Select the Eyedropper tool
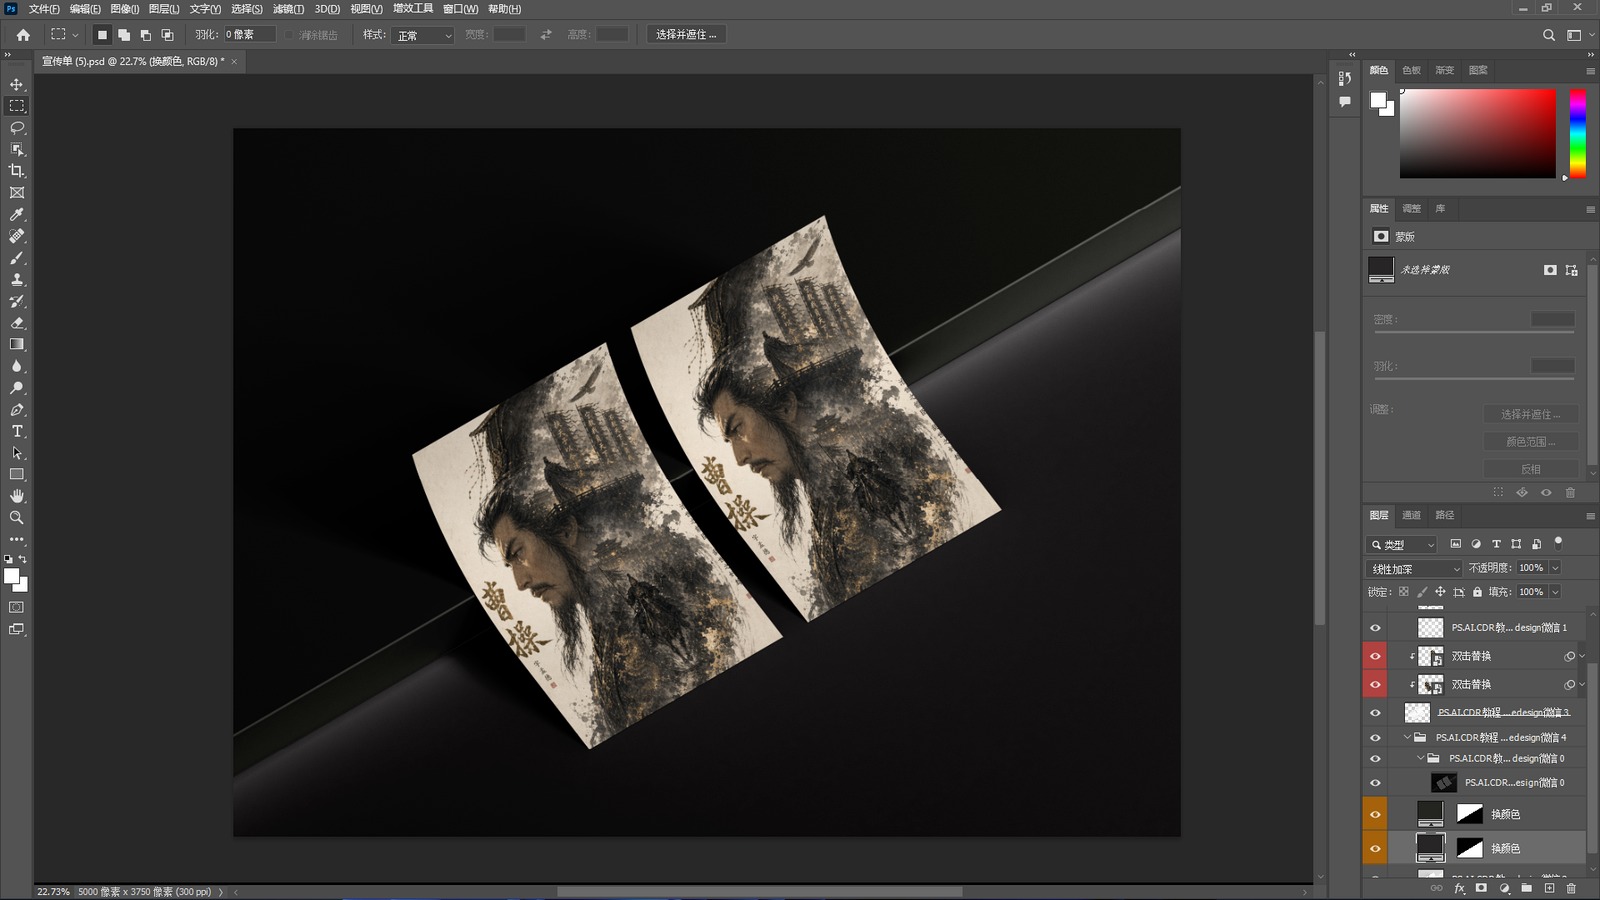 (x=17, y=214)
